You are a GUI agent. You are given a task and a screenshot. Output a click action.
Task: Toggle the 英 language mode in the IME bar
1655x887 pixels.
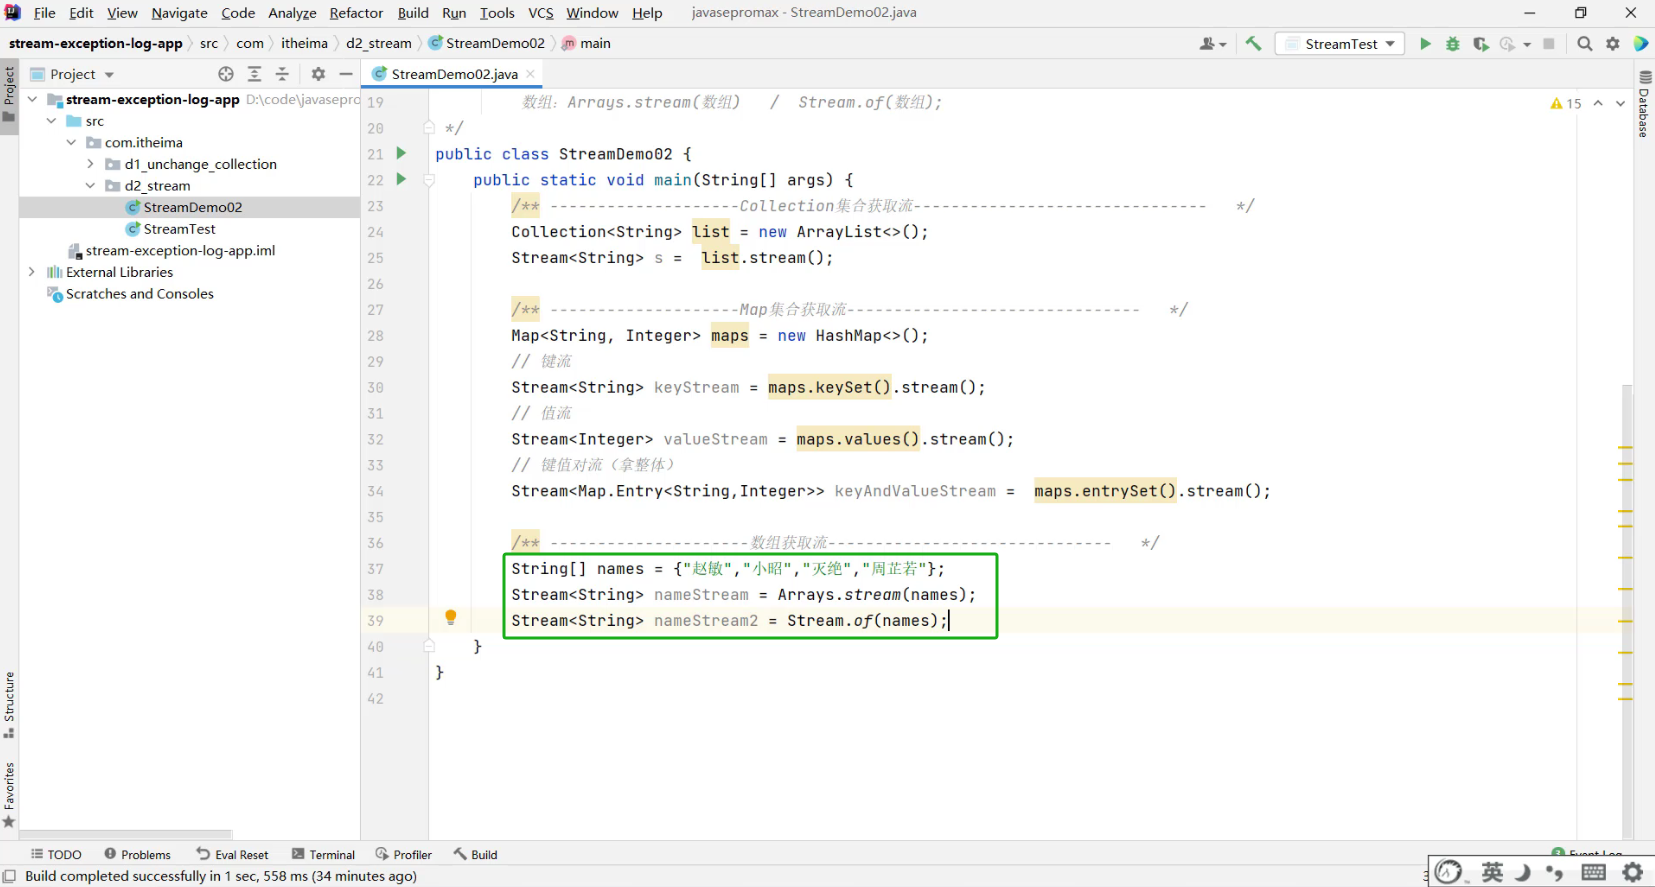click(1492, 872)
